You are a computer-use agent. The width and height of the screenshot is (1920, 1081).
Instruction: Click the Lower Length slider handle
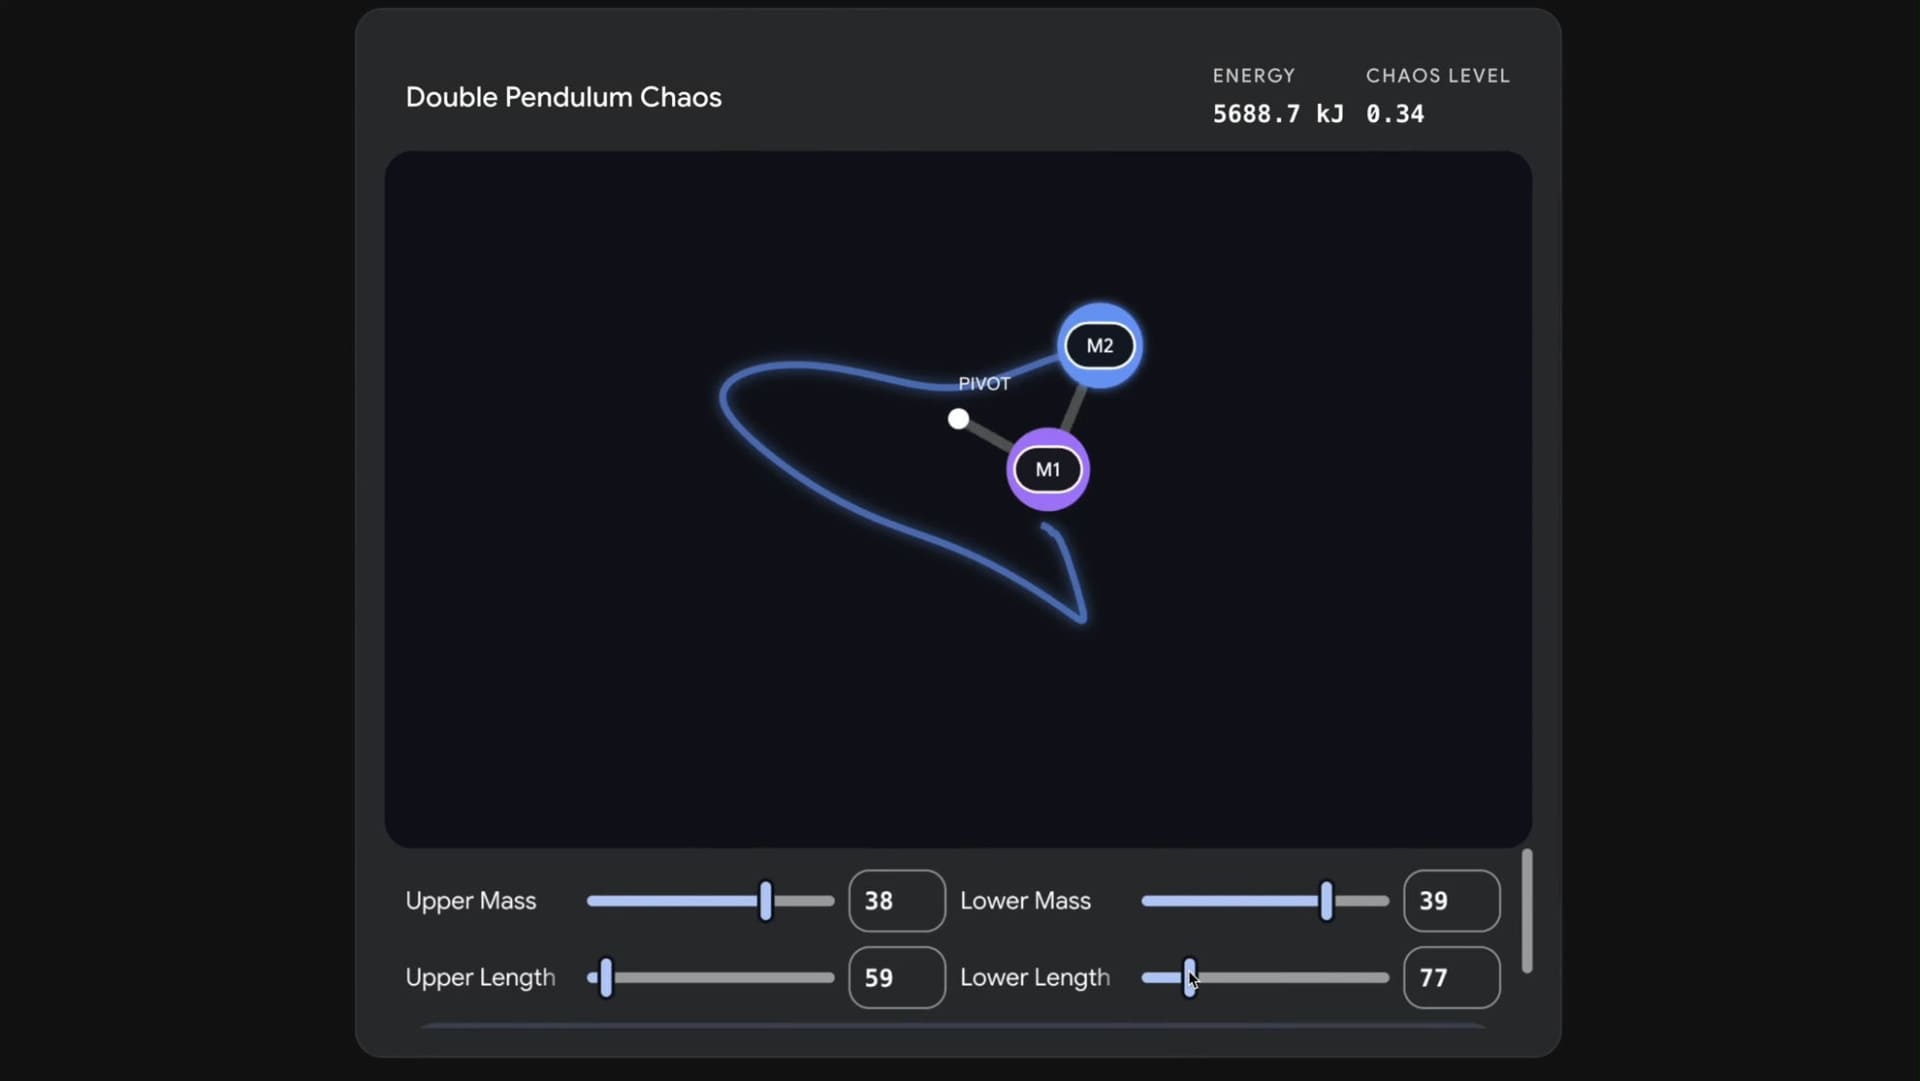(1189, 977)
